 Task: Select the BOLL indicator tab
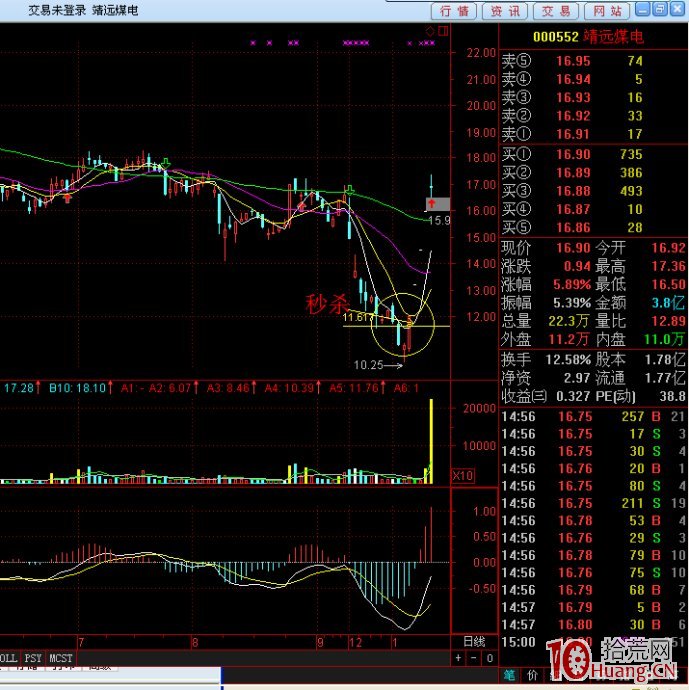(8, 658)
